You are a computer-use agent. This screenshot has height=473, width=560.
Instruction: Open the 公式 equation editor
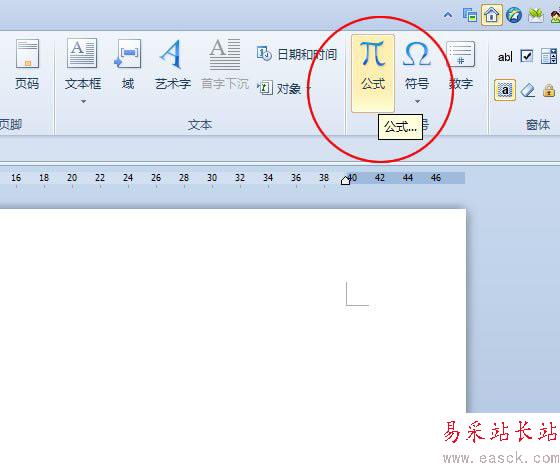point(373,73)
